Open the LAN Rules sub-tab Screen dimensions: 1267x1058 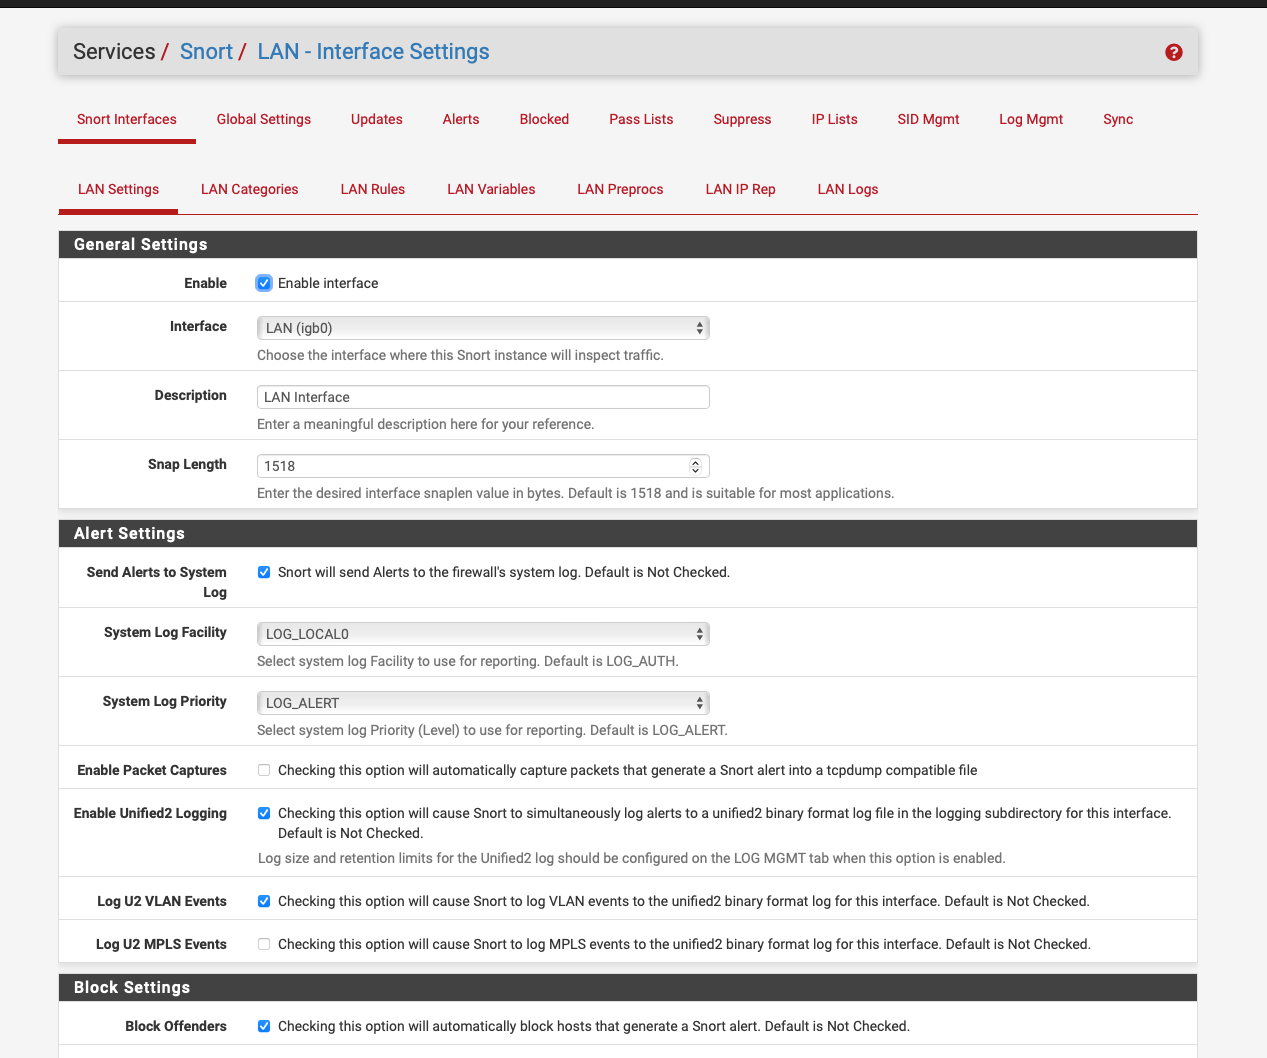pyautogui.click(x=373, y=189)
